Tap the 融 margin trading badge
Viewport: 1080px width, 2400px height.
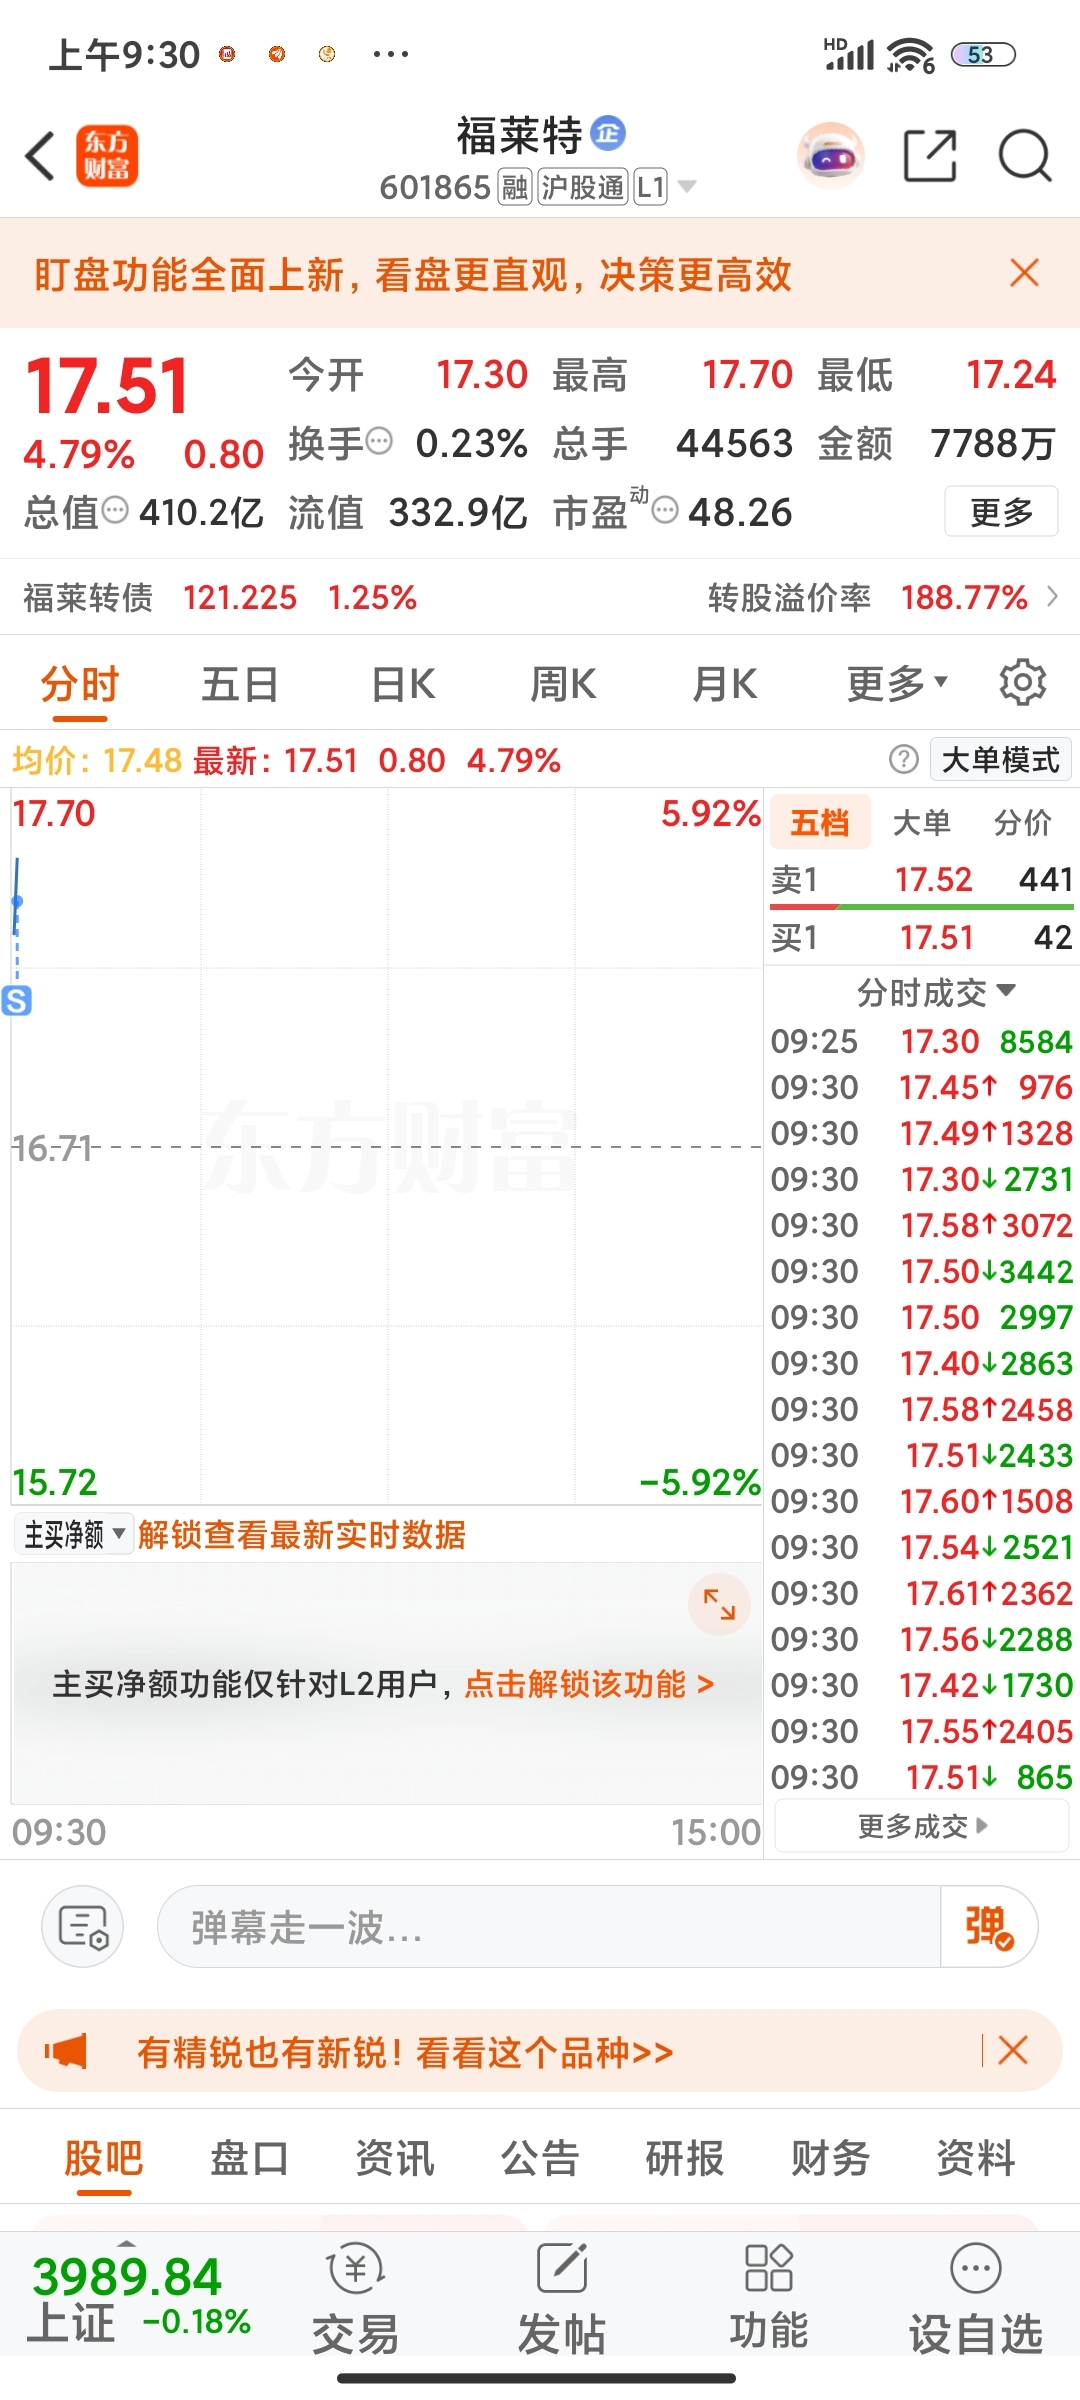point(515,187)
